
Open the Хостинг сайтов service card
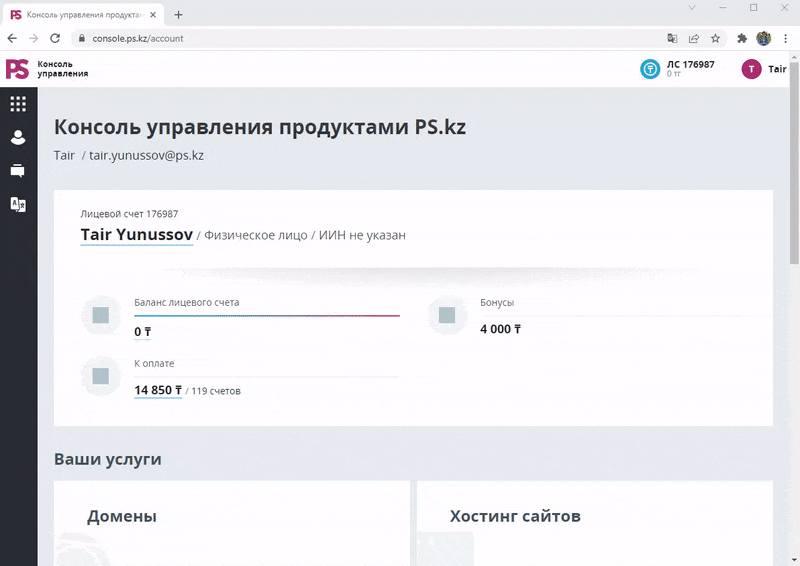(595, 523)
